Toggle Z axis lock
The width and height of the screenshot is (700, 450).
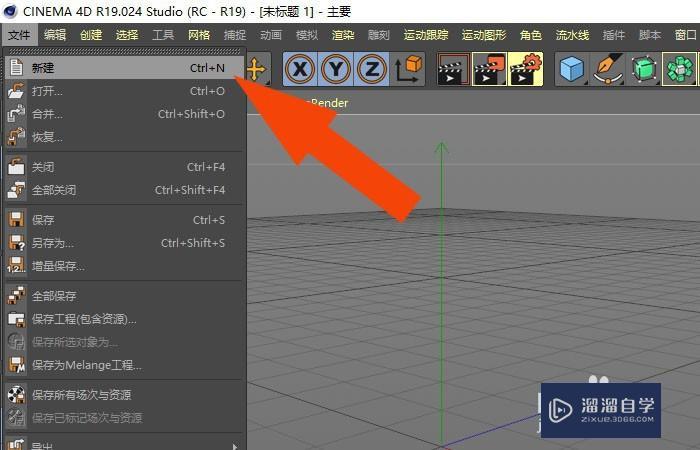(x=371, y=69)
